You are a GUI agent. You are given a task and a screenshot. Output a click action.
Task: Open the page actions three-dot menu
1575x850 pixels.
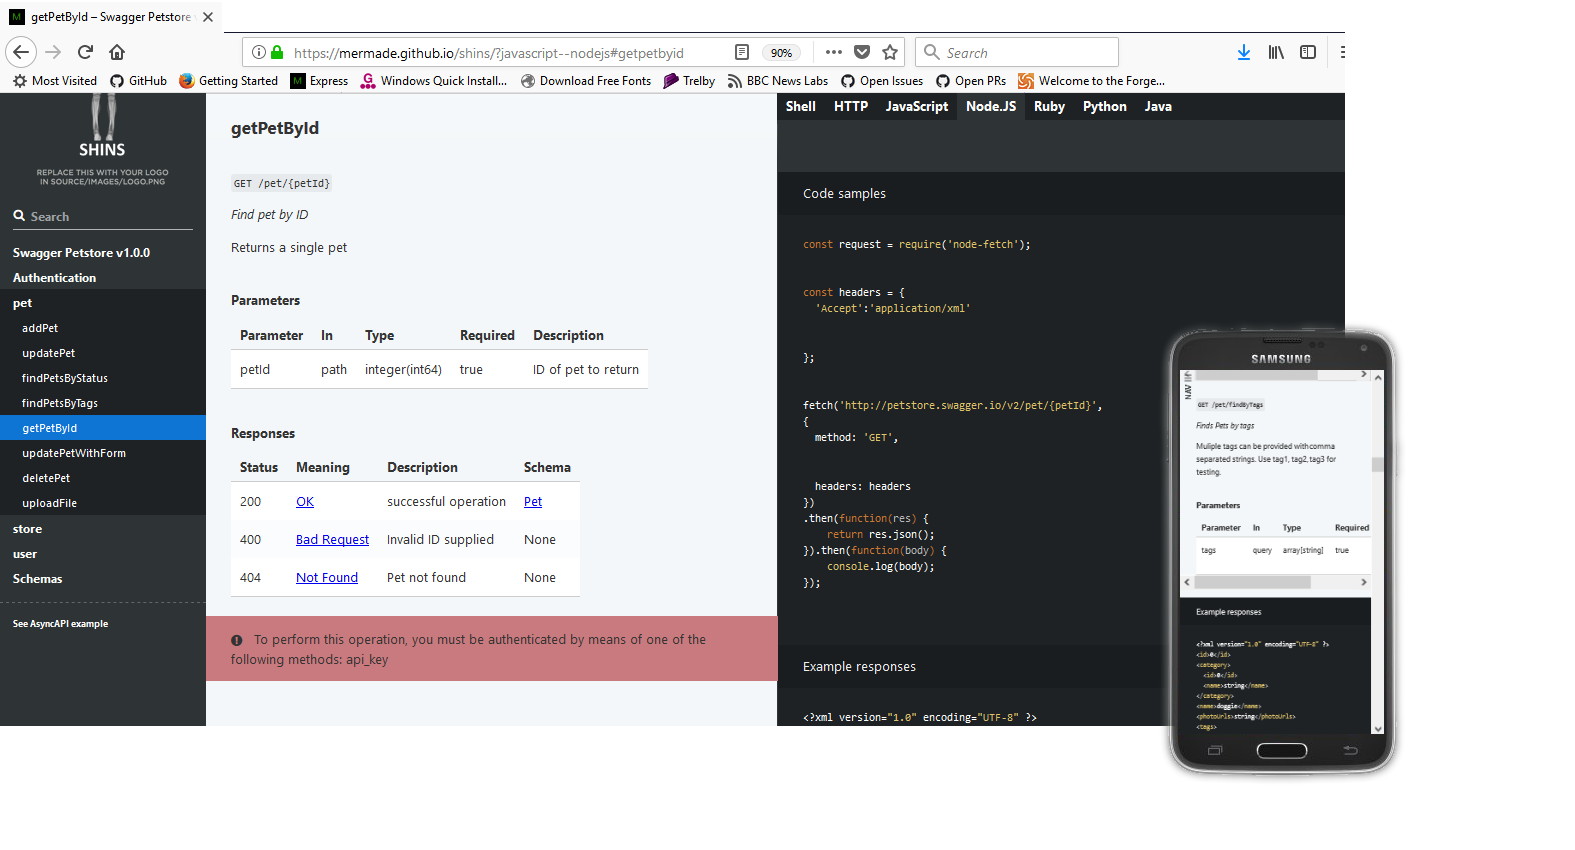pyautogui.click(x=834, y=52)
